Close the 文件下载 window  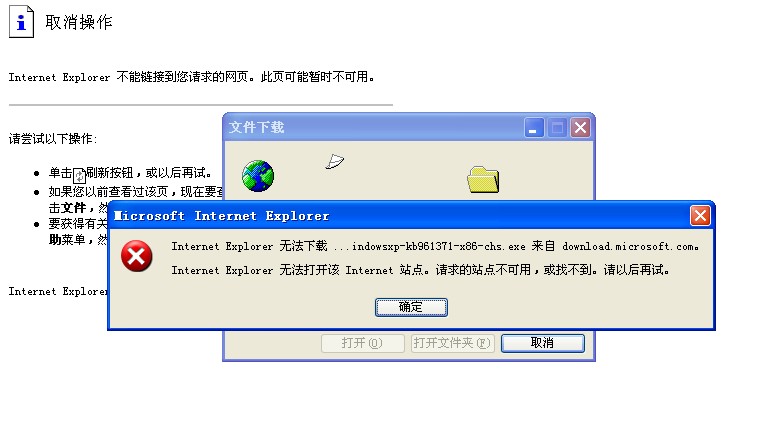tap(580, 128)
